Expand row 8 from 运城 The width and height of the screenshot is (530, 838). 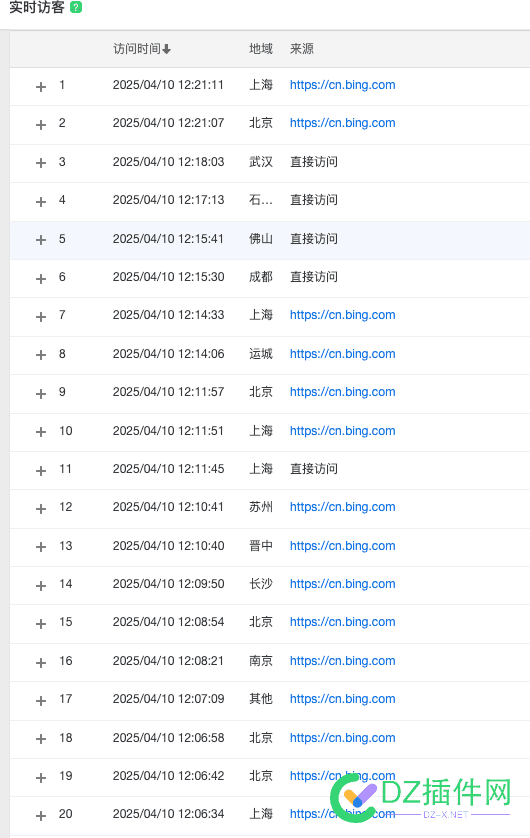point(41,355)
